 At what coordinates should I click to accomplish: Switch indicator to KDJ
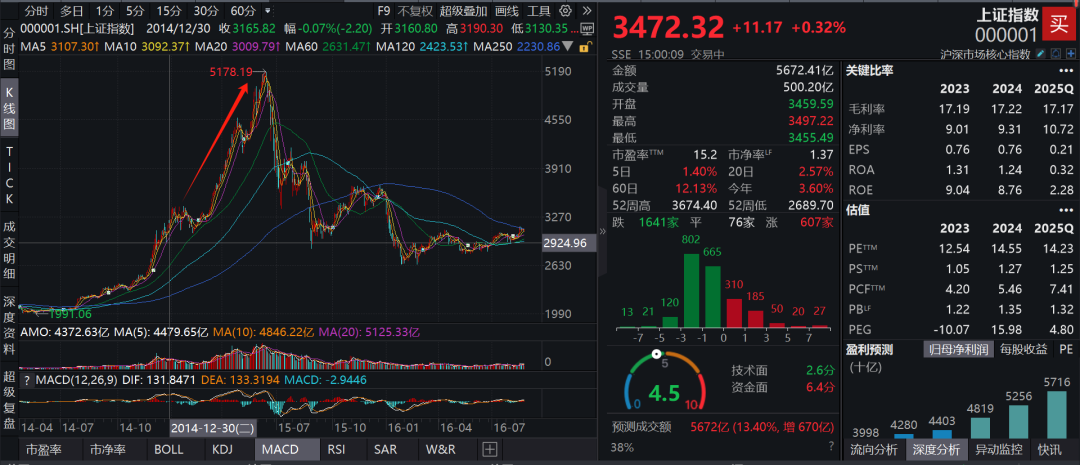pos(222,450)
